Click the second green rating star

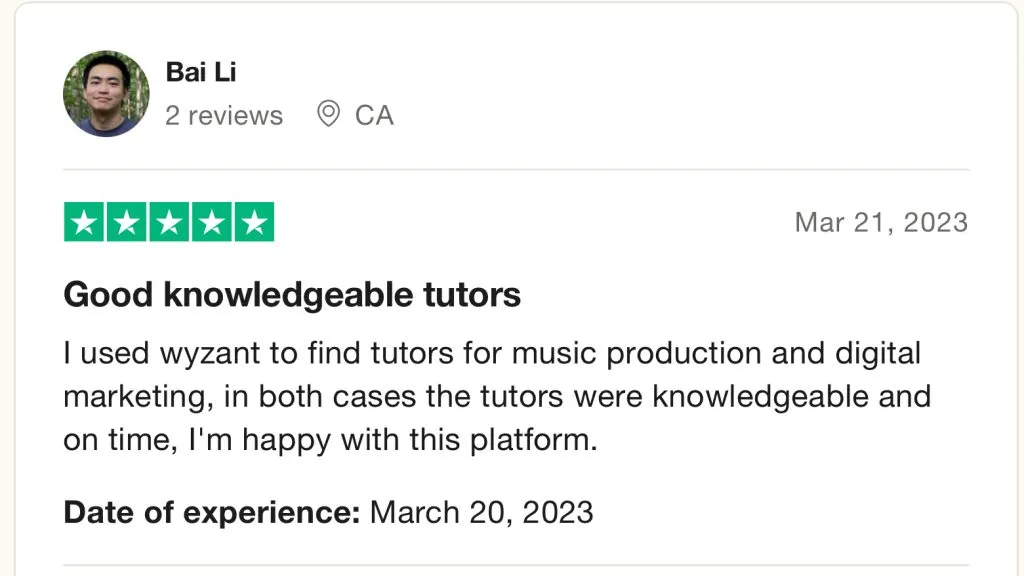coord(126,222)
